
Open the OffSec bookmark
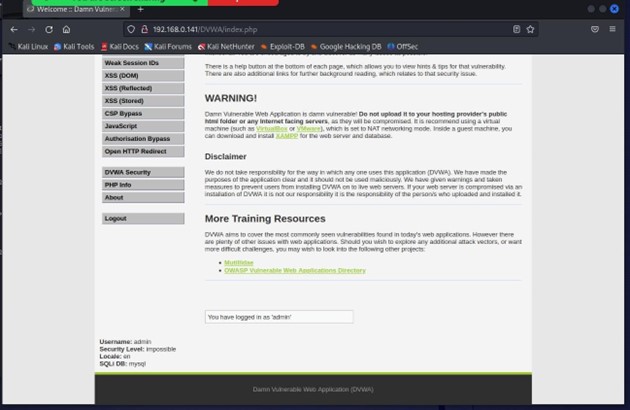click(x=403, y=47)
